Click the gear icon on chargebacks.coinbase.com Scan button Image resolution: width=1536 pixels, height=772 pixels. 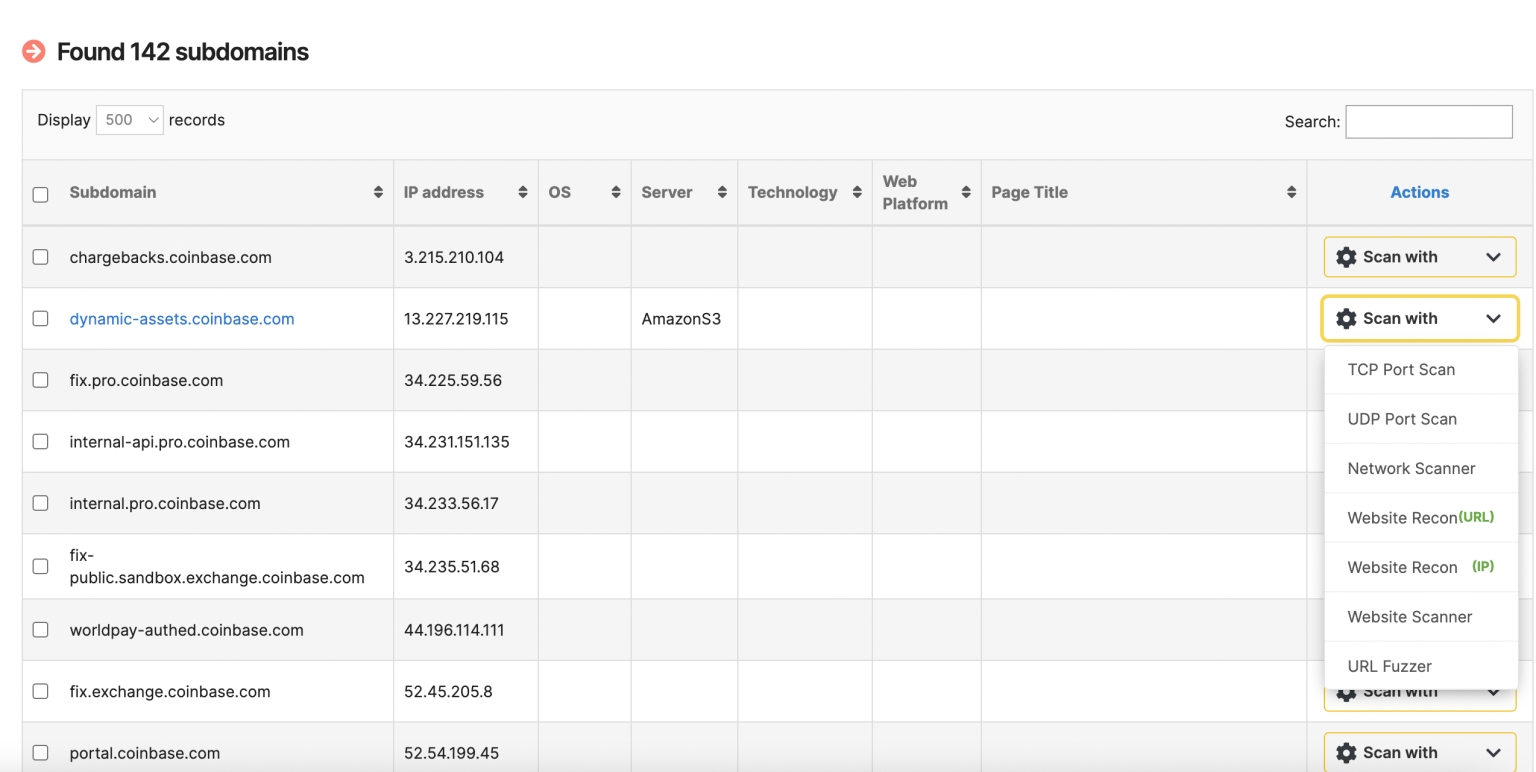pos(1347,257)
